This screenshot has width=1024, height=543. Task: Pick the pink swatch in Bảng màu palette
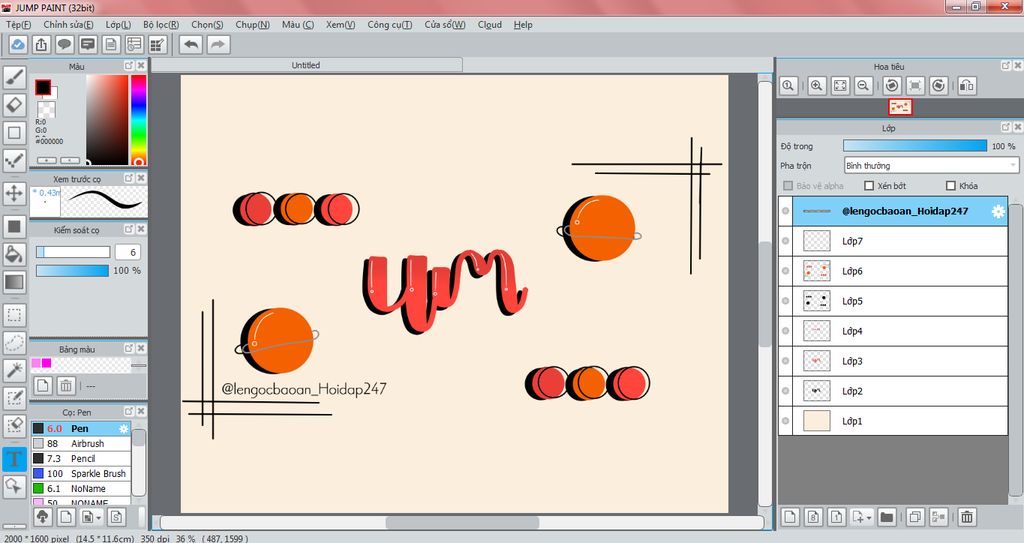pos(36,363)
